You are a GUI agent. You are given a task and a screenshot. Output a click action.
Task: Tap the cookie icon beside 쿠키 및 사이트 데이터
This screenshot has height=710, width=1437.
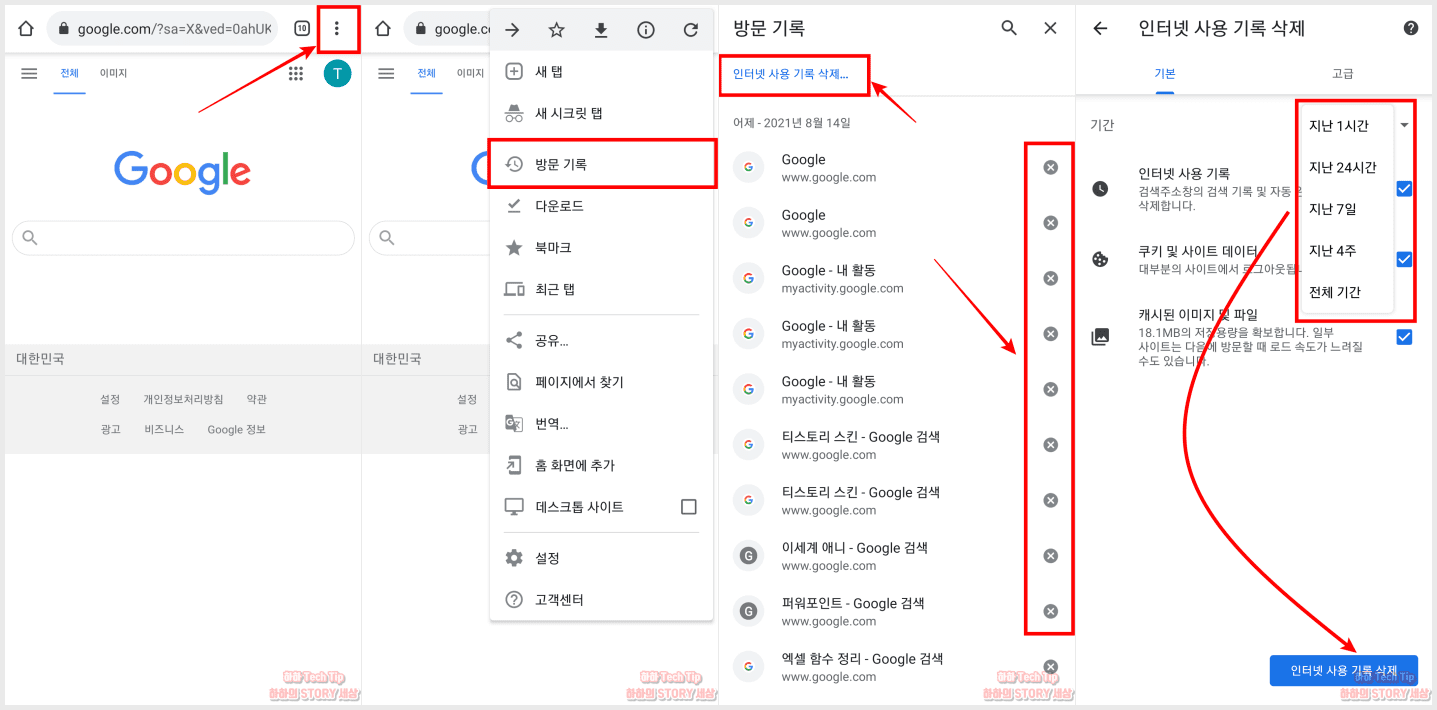tap(1100, 260)
